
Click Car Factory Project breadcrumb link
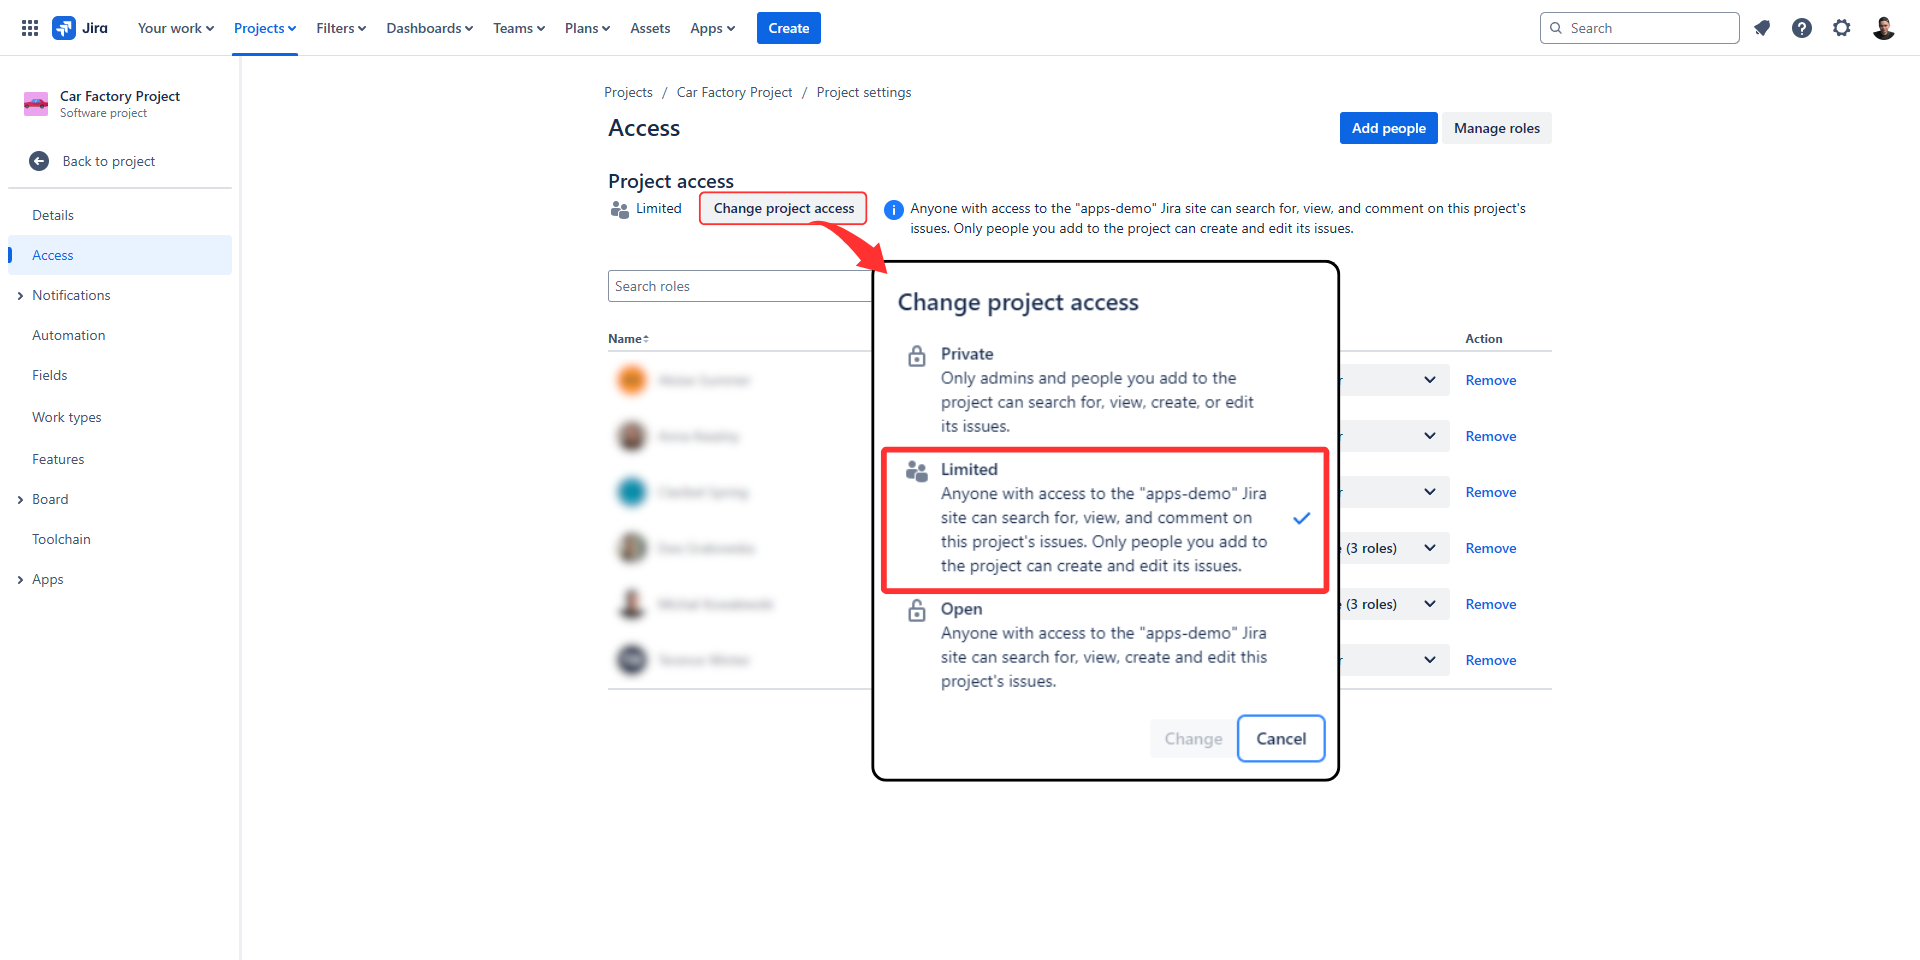pyautogui.click(x=734, y=92)
